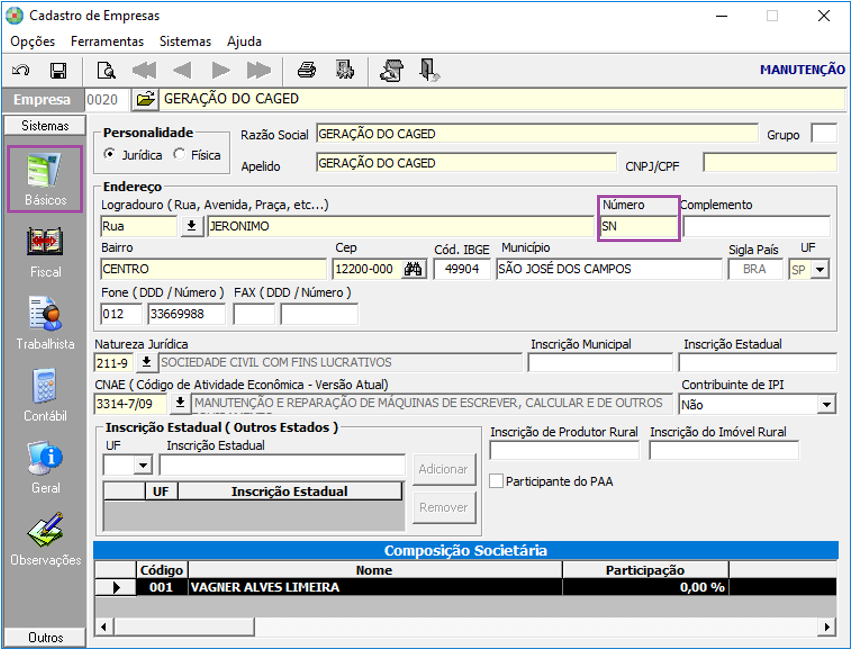Click the logradouro name field JERONIMO
Image resolution: width=851 pixels, height=651 pixels.
[401, 226]
